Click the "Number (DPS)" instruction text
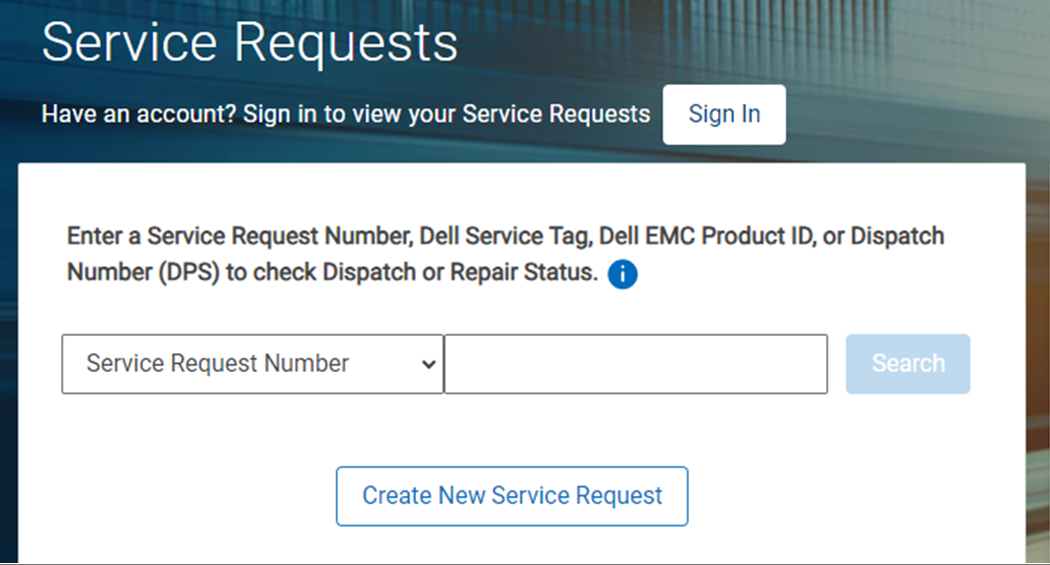This screenshot has width=1050, height=565. (x=142, y=272)
